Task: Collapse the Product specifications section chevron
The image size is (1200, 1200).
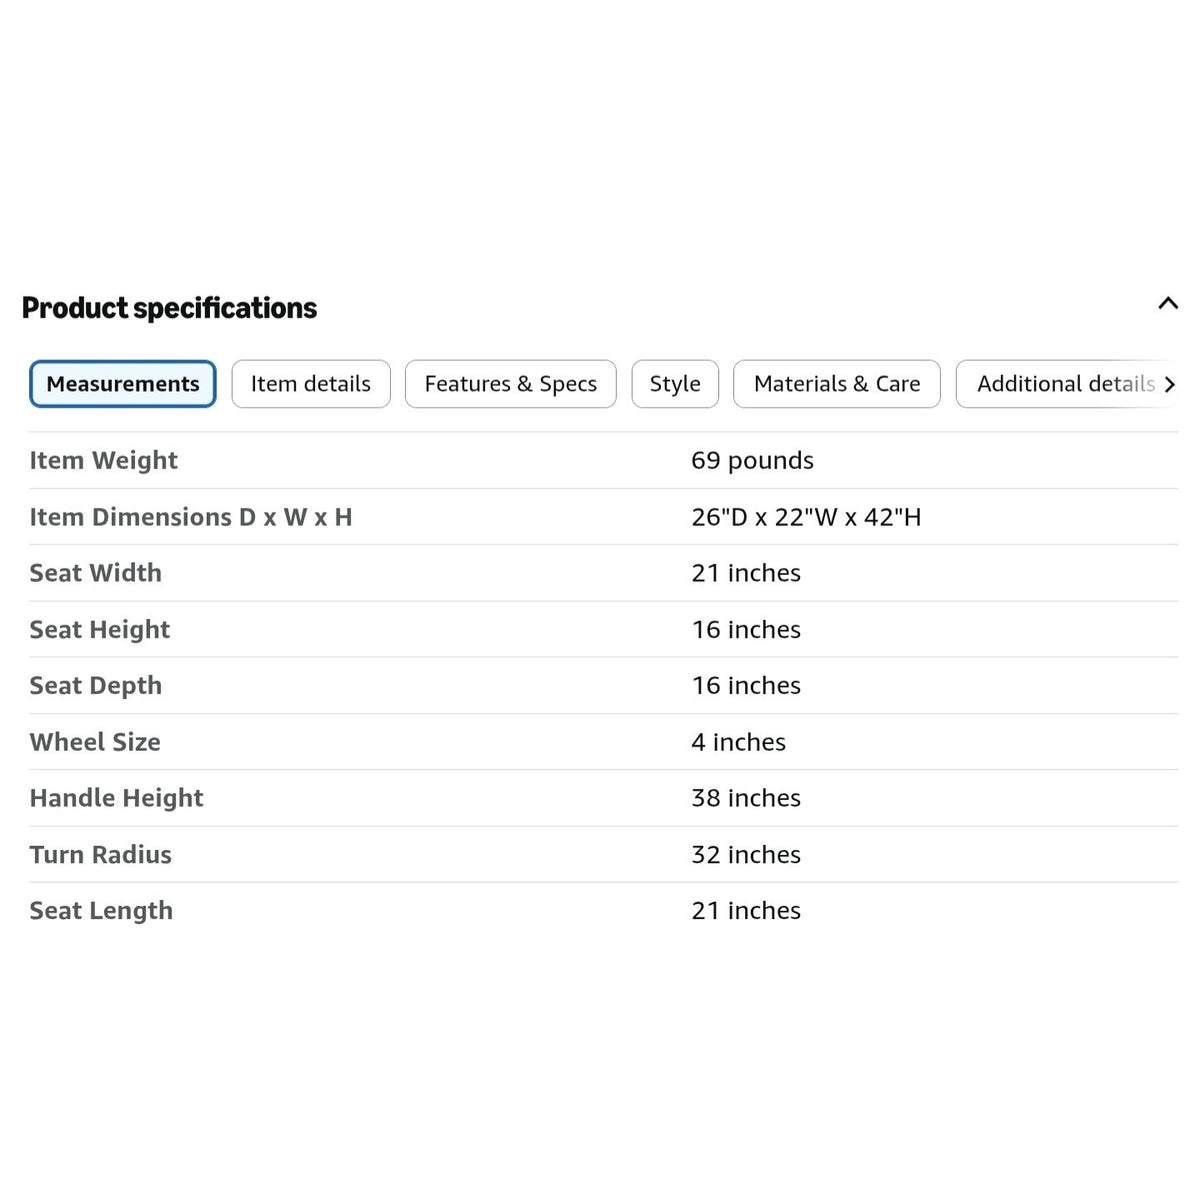Action: coord(1167,303)
